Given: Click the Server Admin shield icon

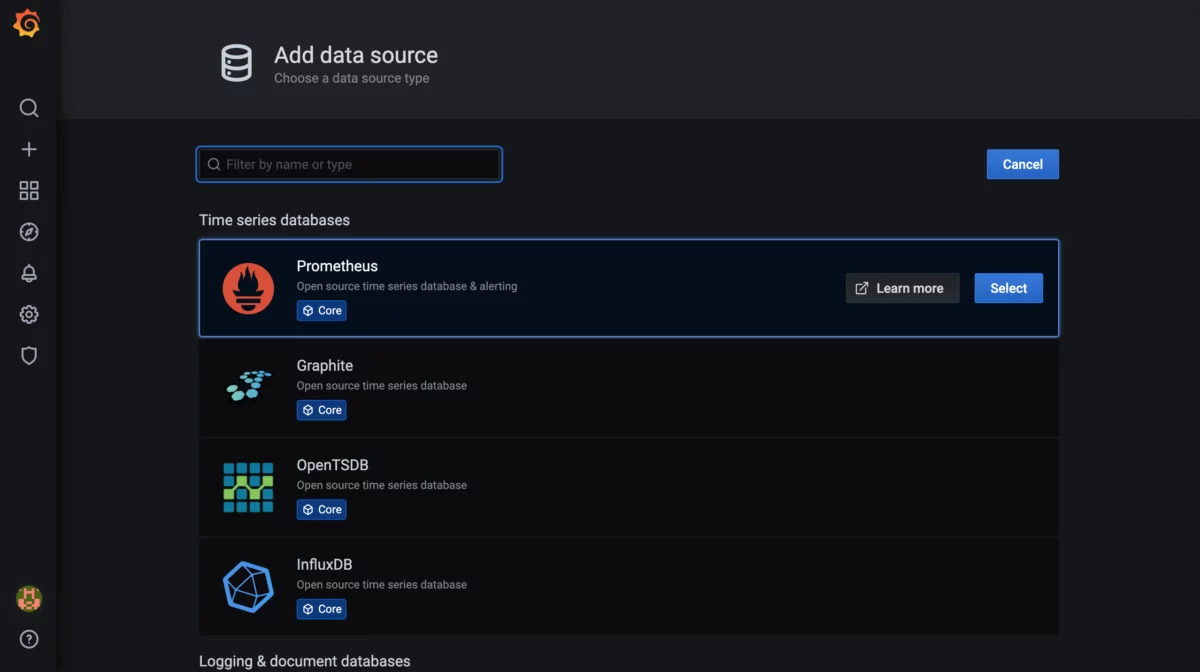Looking at the screenshot, I should pos(29,355).
